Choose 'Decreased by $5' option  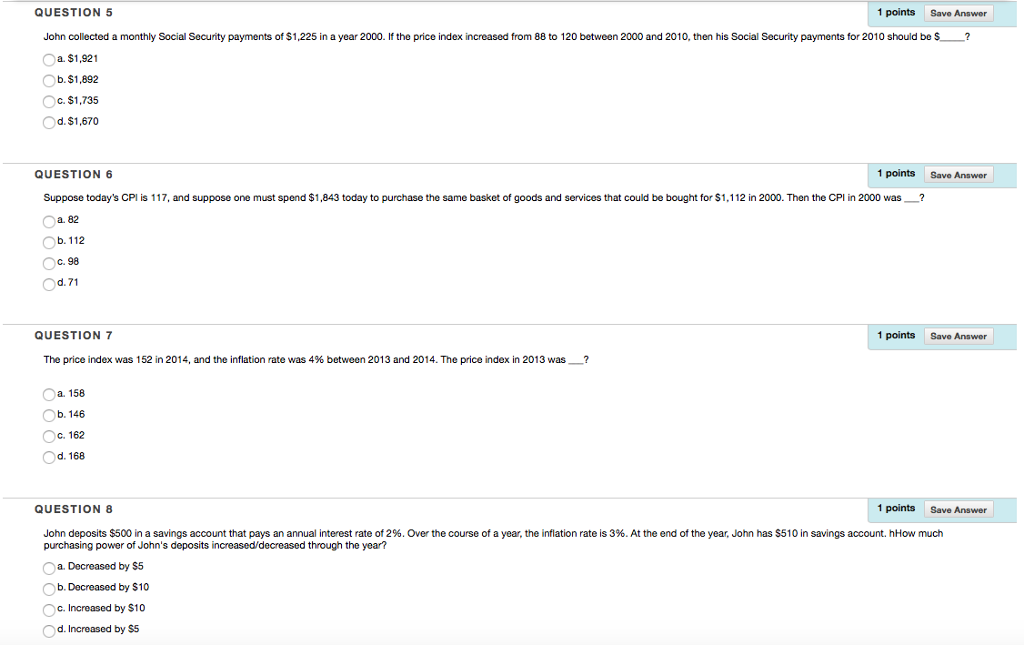pos(48,567)
